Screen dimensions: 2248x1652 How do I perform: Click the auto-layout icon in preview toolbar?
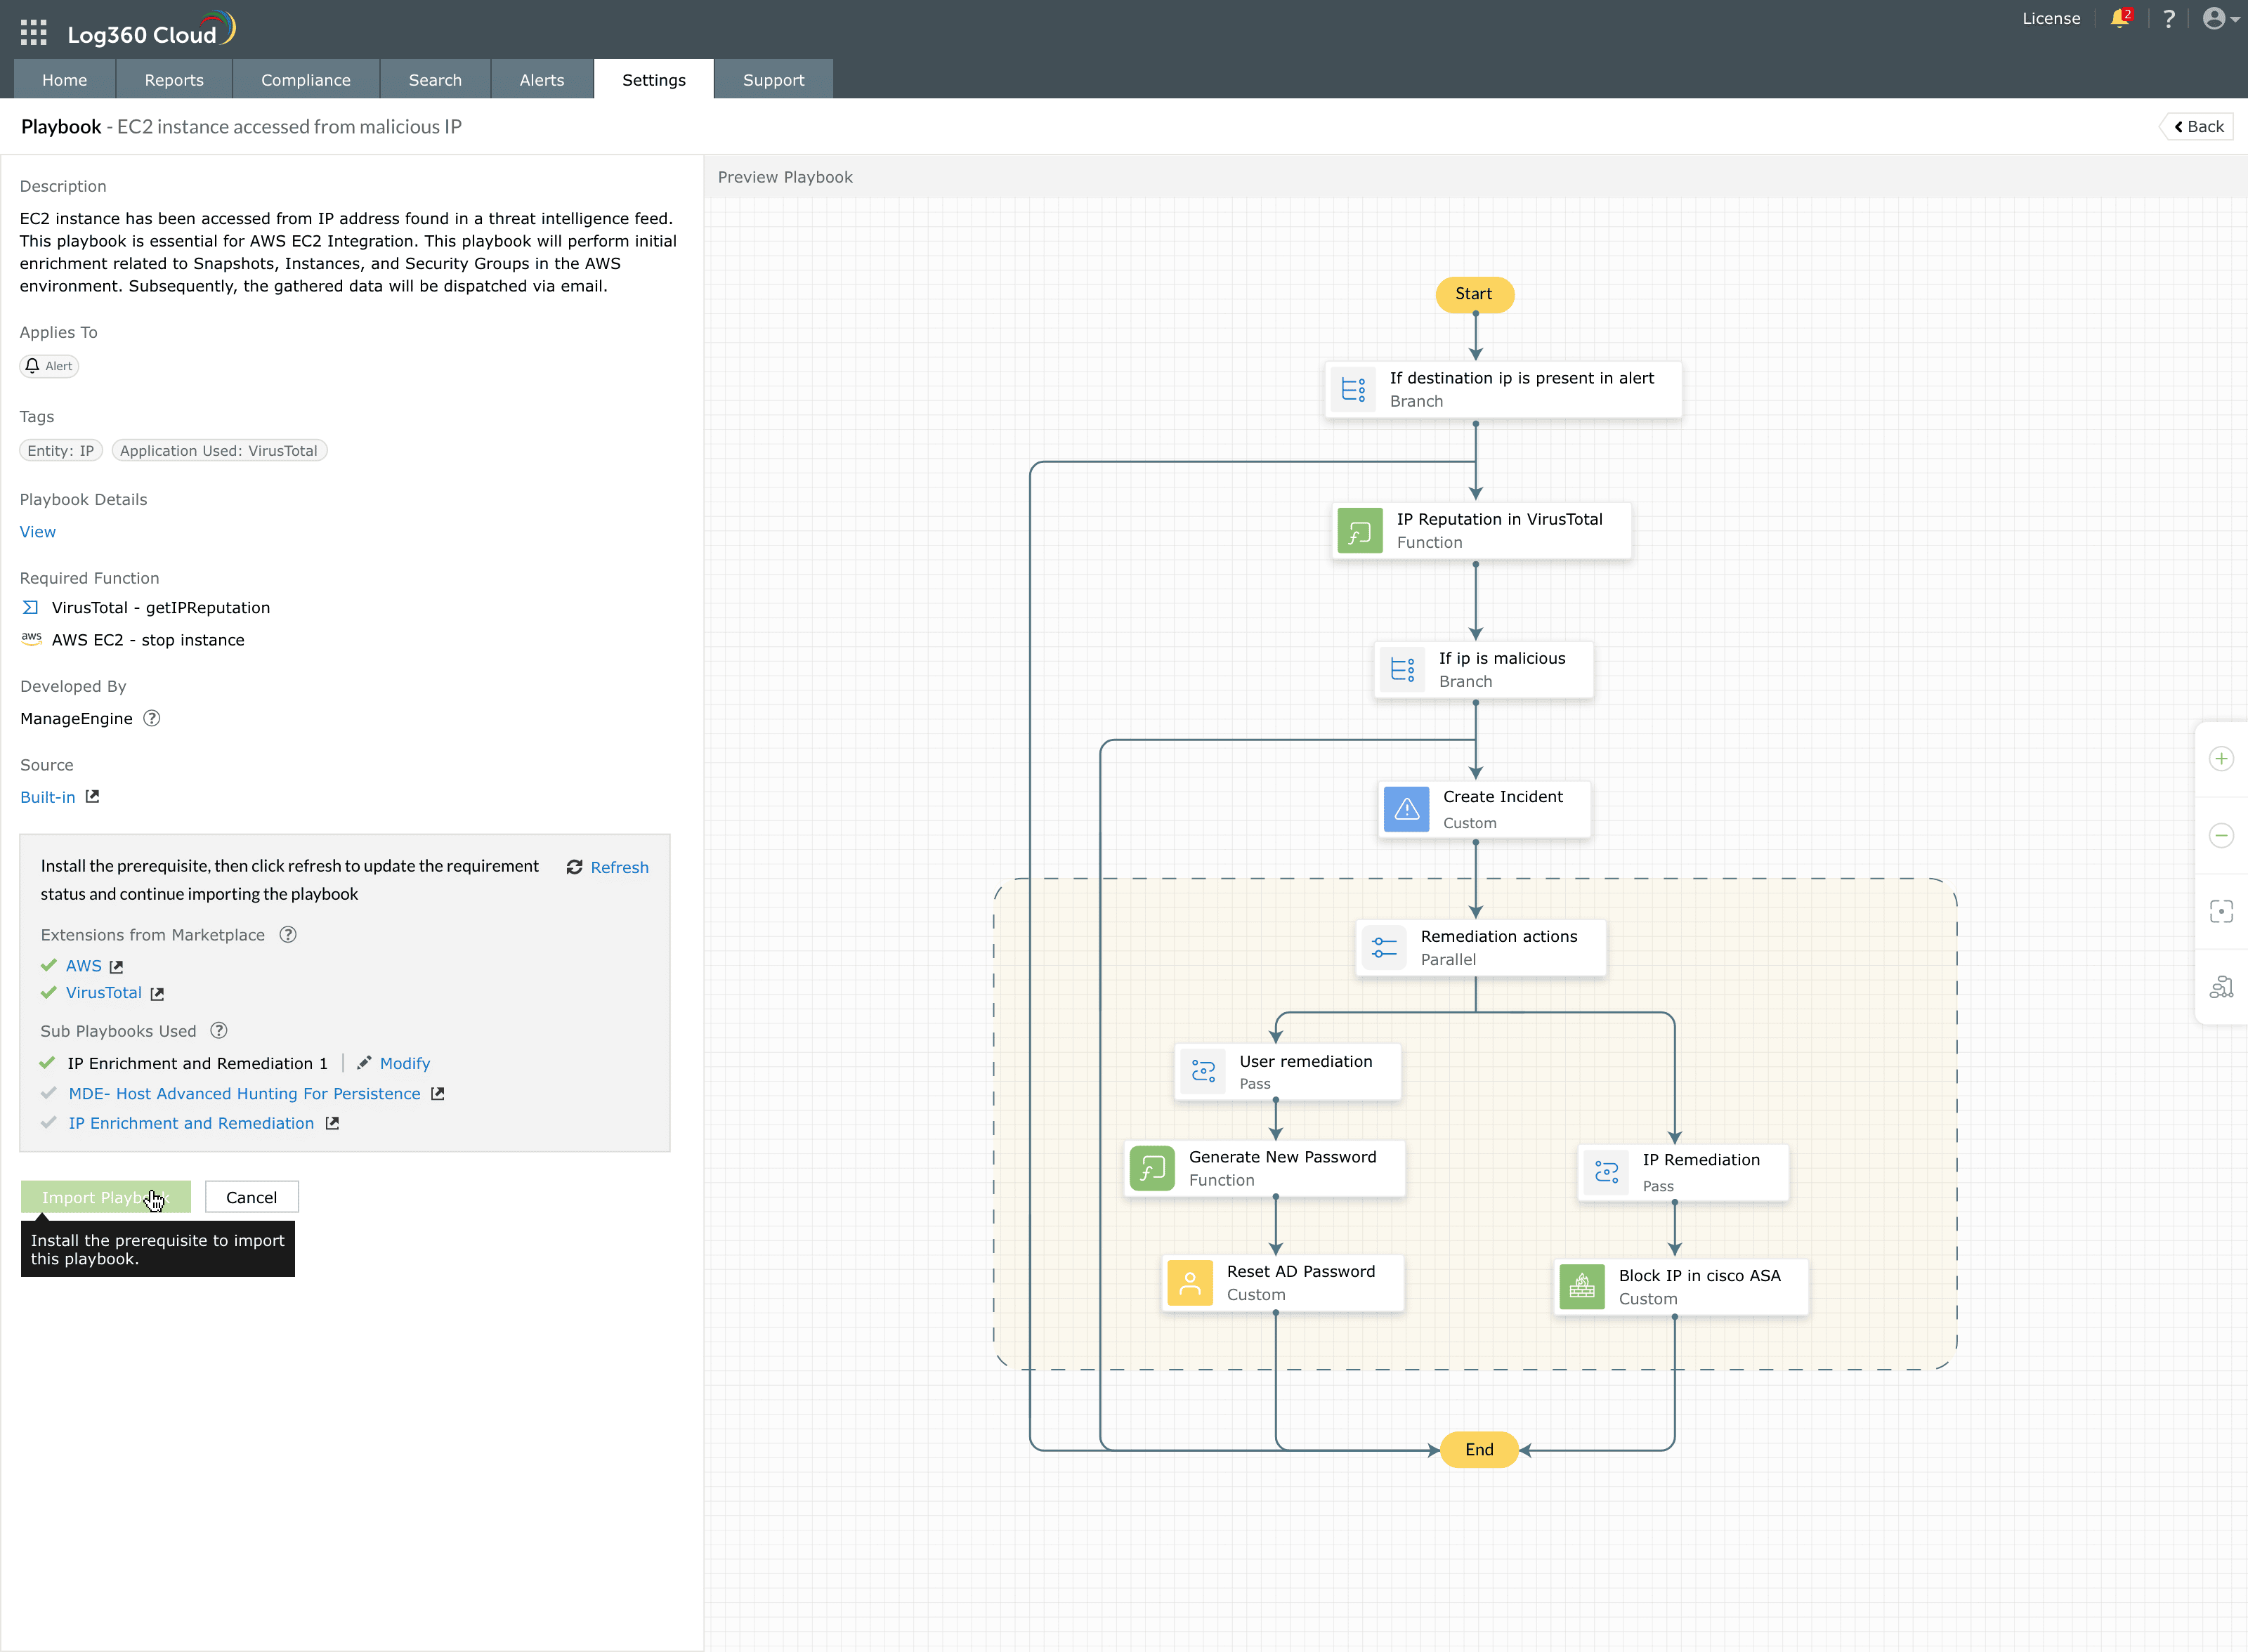2221,987
